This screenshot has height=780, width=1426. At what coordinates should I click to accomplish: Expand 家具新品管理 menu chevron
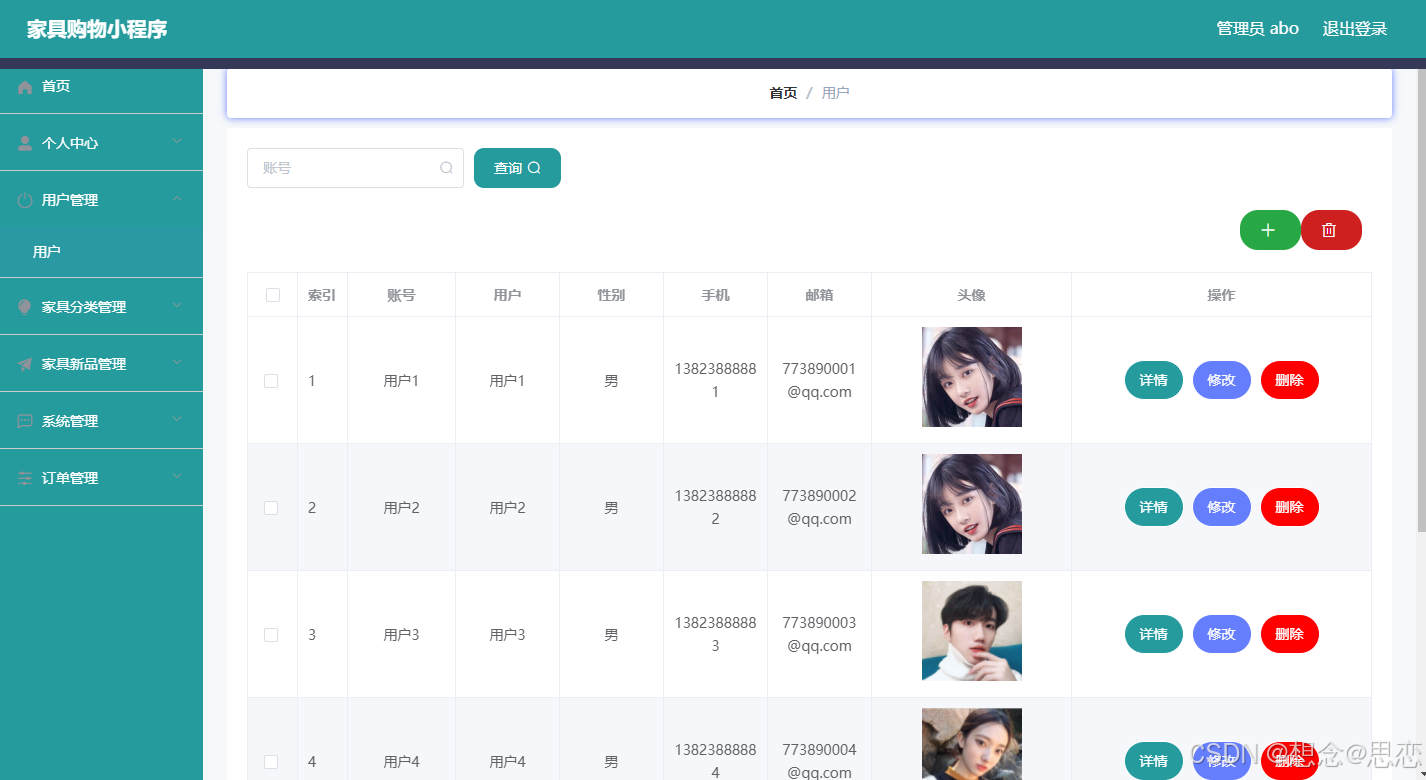point(177,363)
